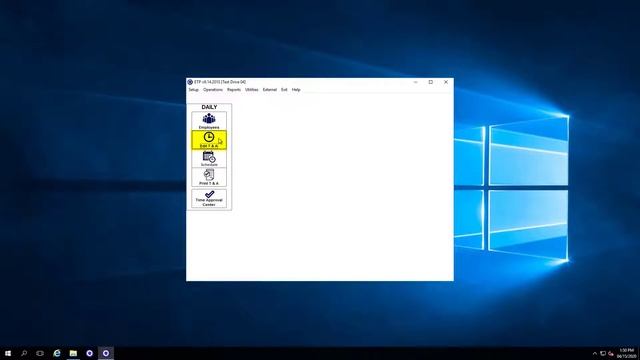
Task: Open File Explorer from taskbar
Action: [73, 353]
